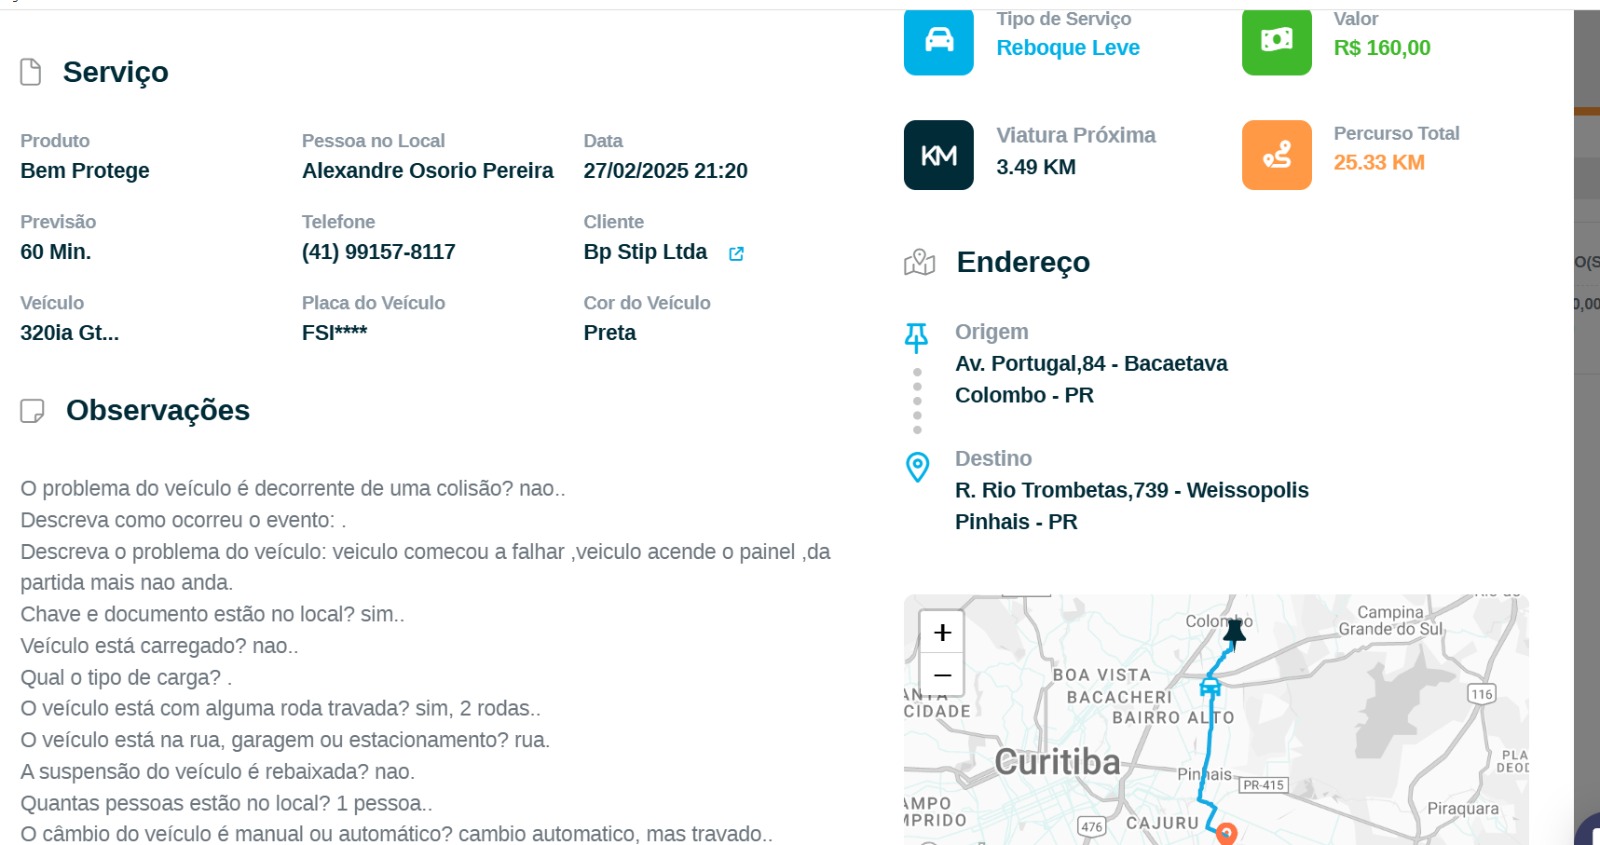Click the name Alexandre Osorio Pereira
Screen dimensions: 1600x845
pyautogui.click(x=428, y=171)
